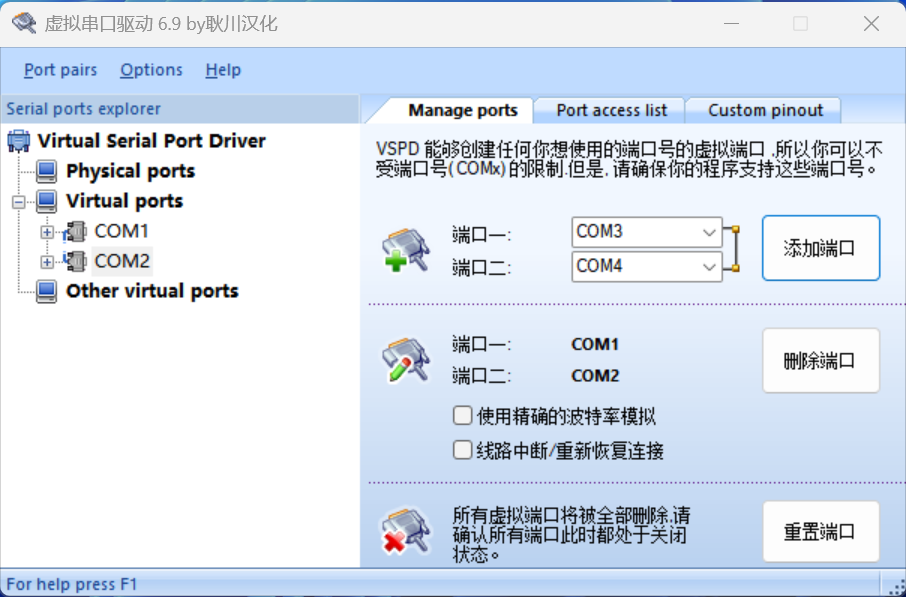Click the port pair link bracket icon
Image resolution: width=906 pixels, height=597 pixels.
[x=733, y=249]
